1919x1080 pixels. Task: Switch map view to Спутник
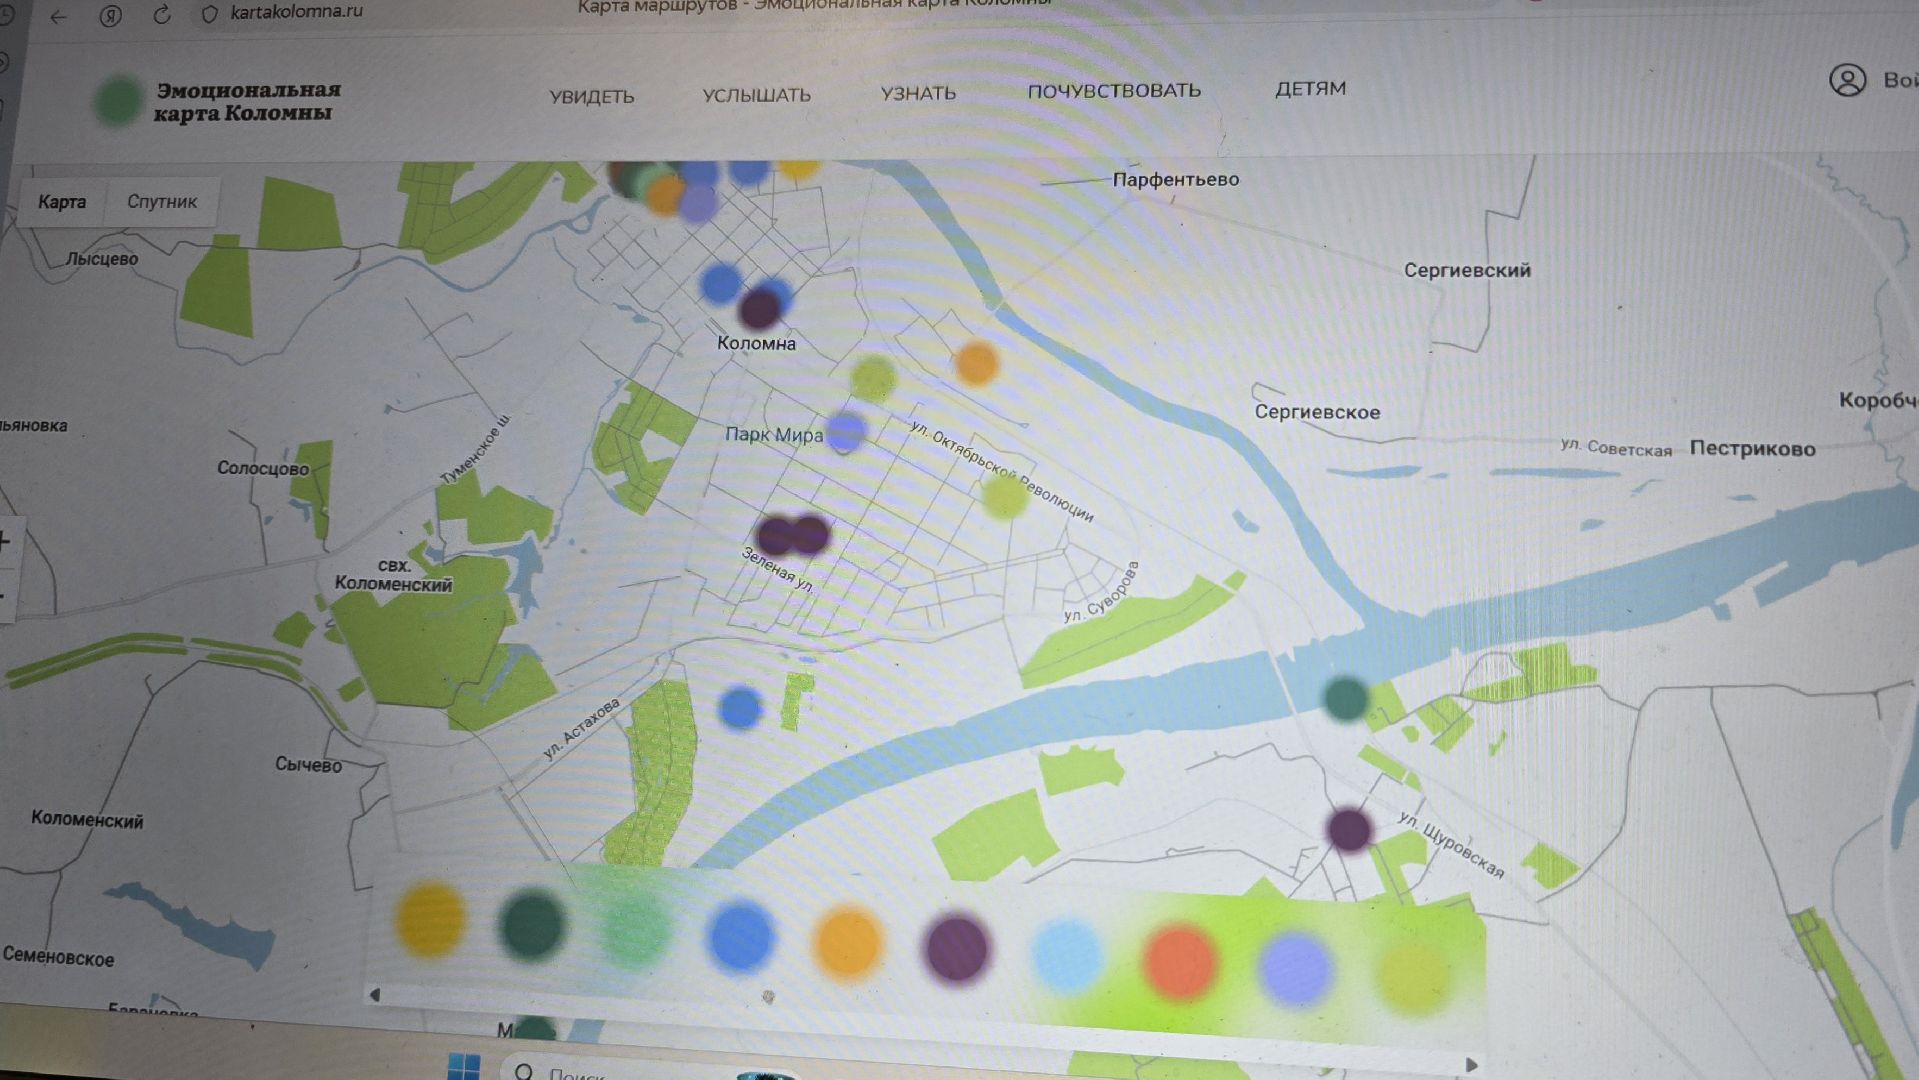click(x=162, y=202)
